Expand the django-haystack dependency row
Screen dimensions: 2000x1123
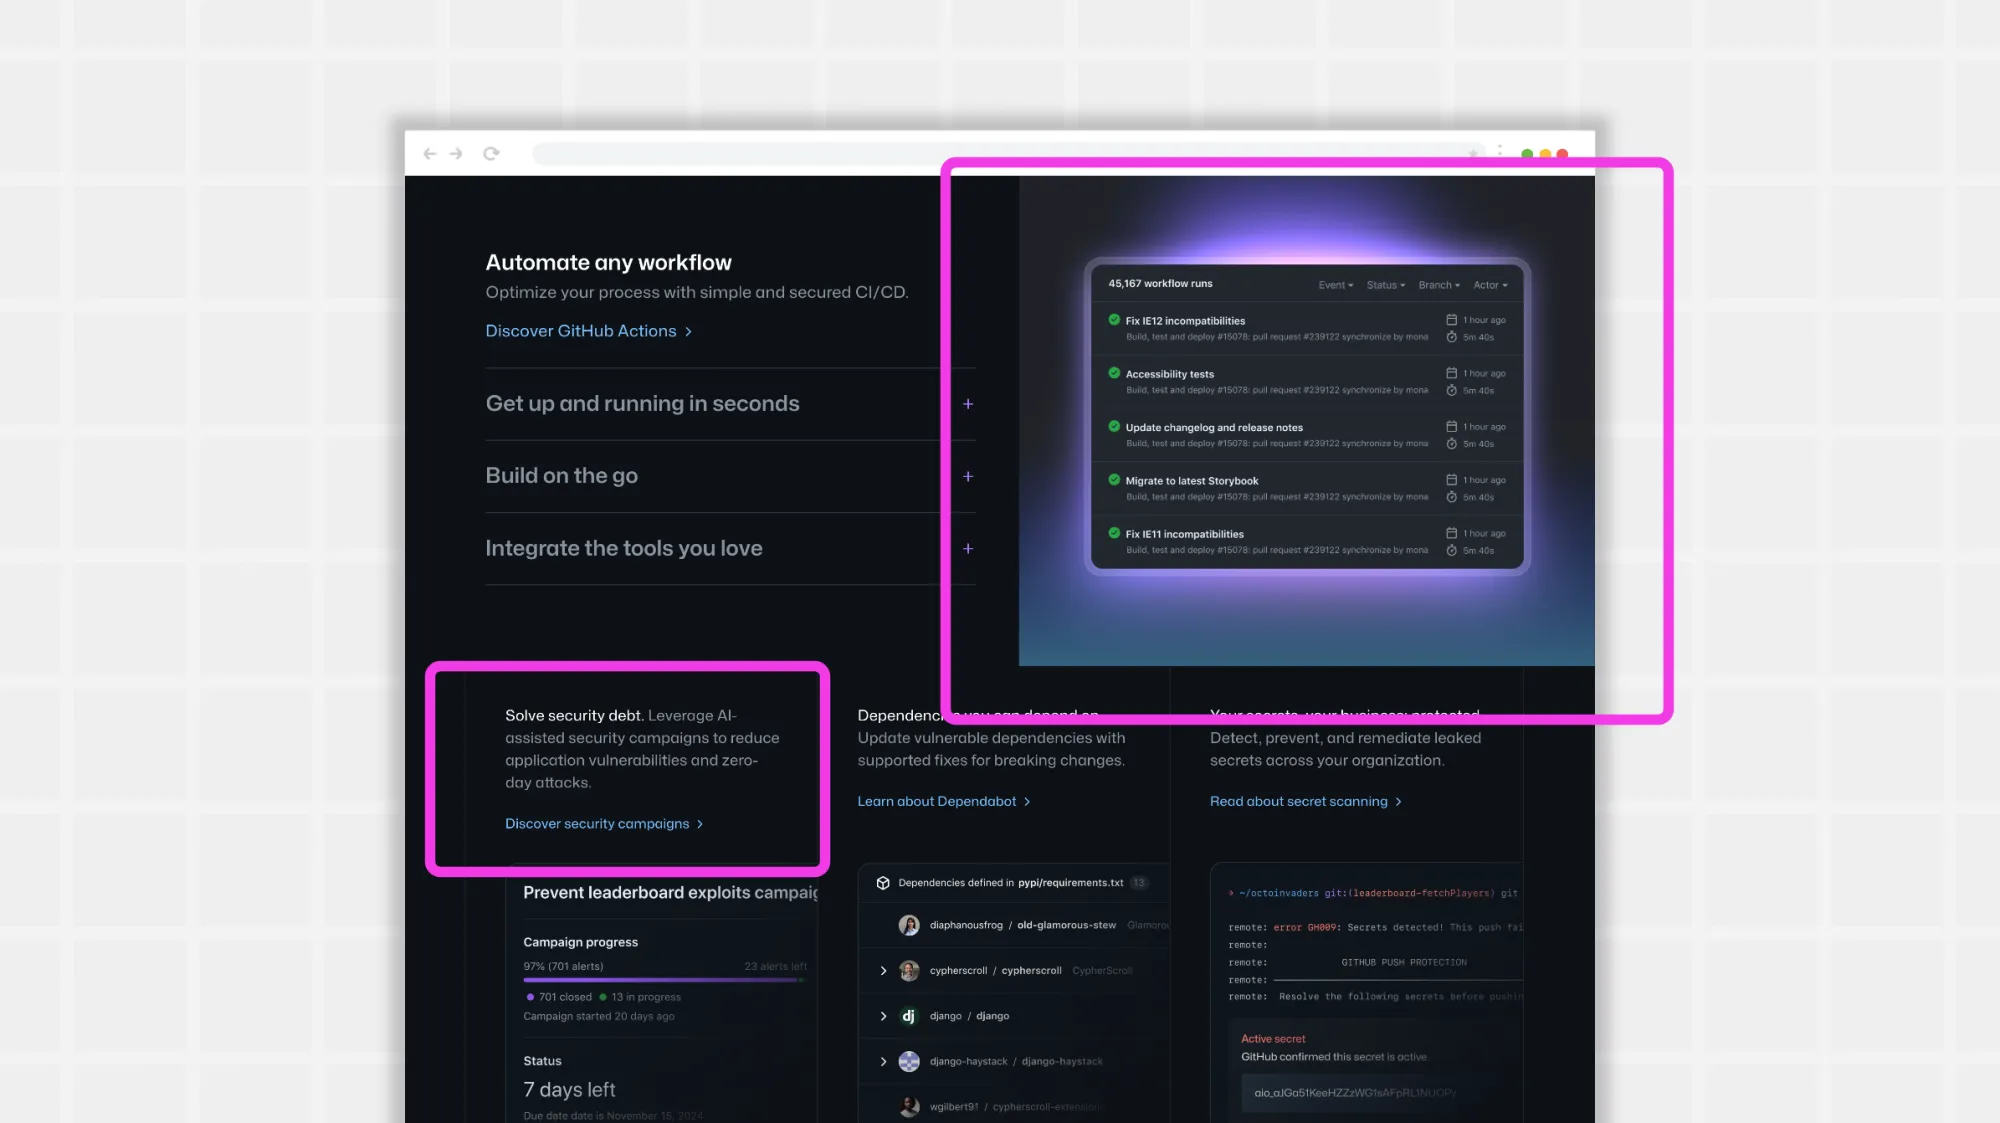click(883, 1062)
